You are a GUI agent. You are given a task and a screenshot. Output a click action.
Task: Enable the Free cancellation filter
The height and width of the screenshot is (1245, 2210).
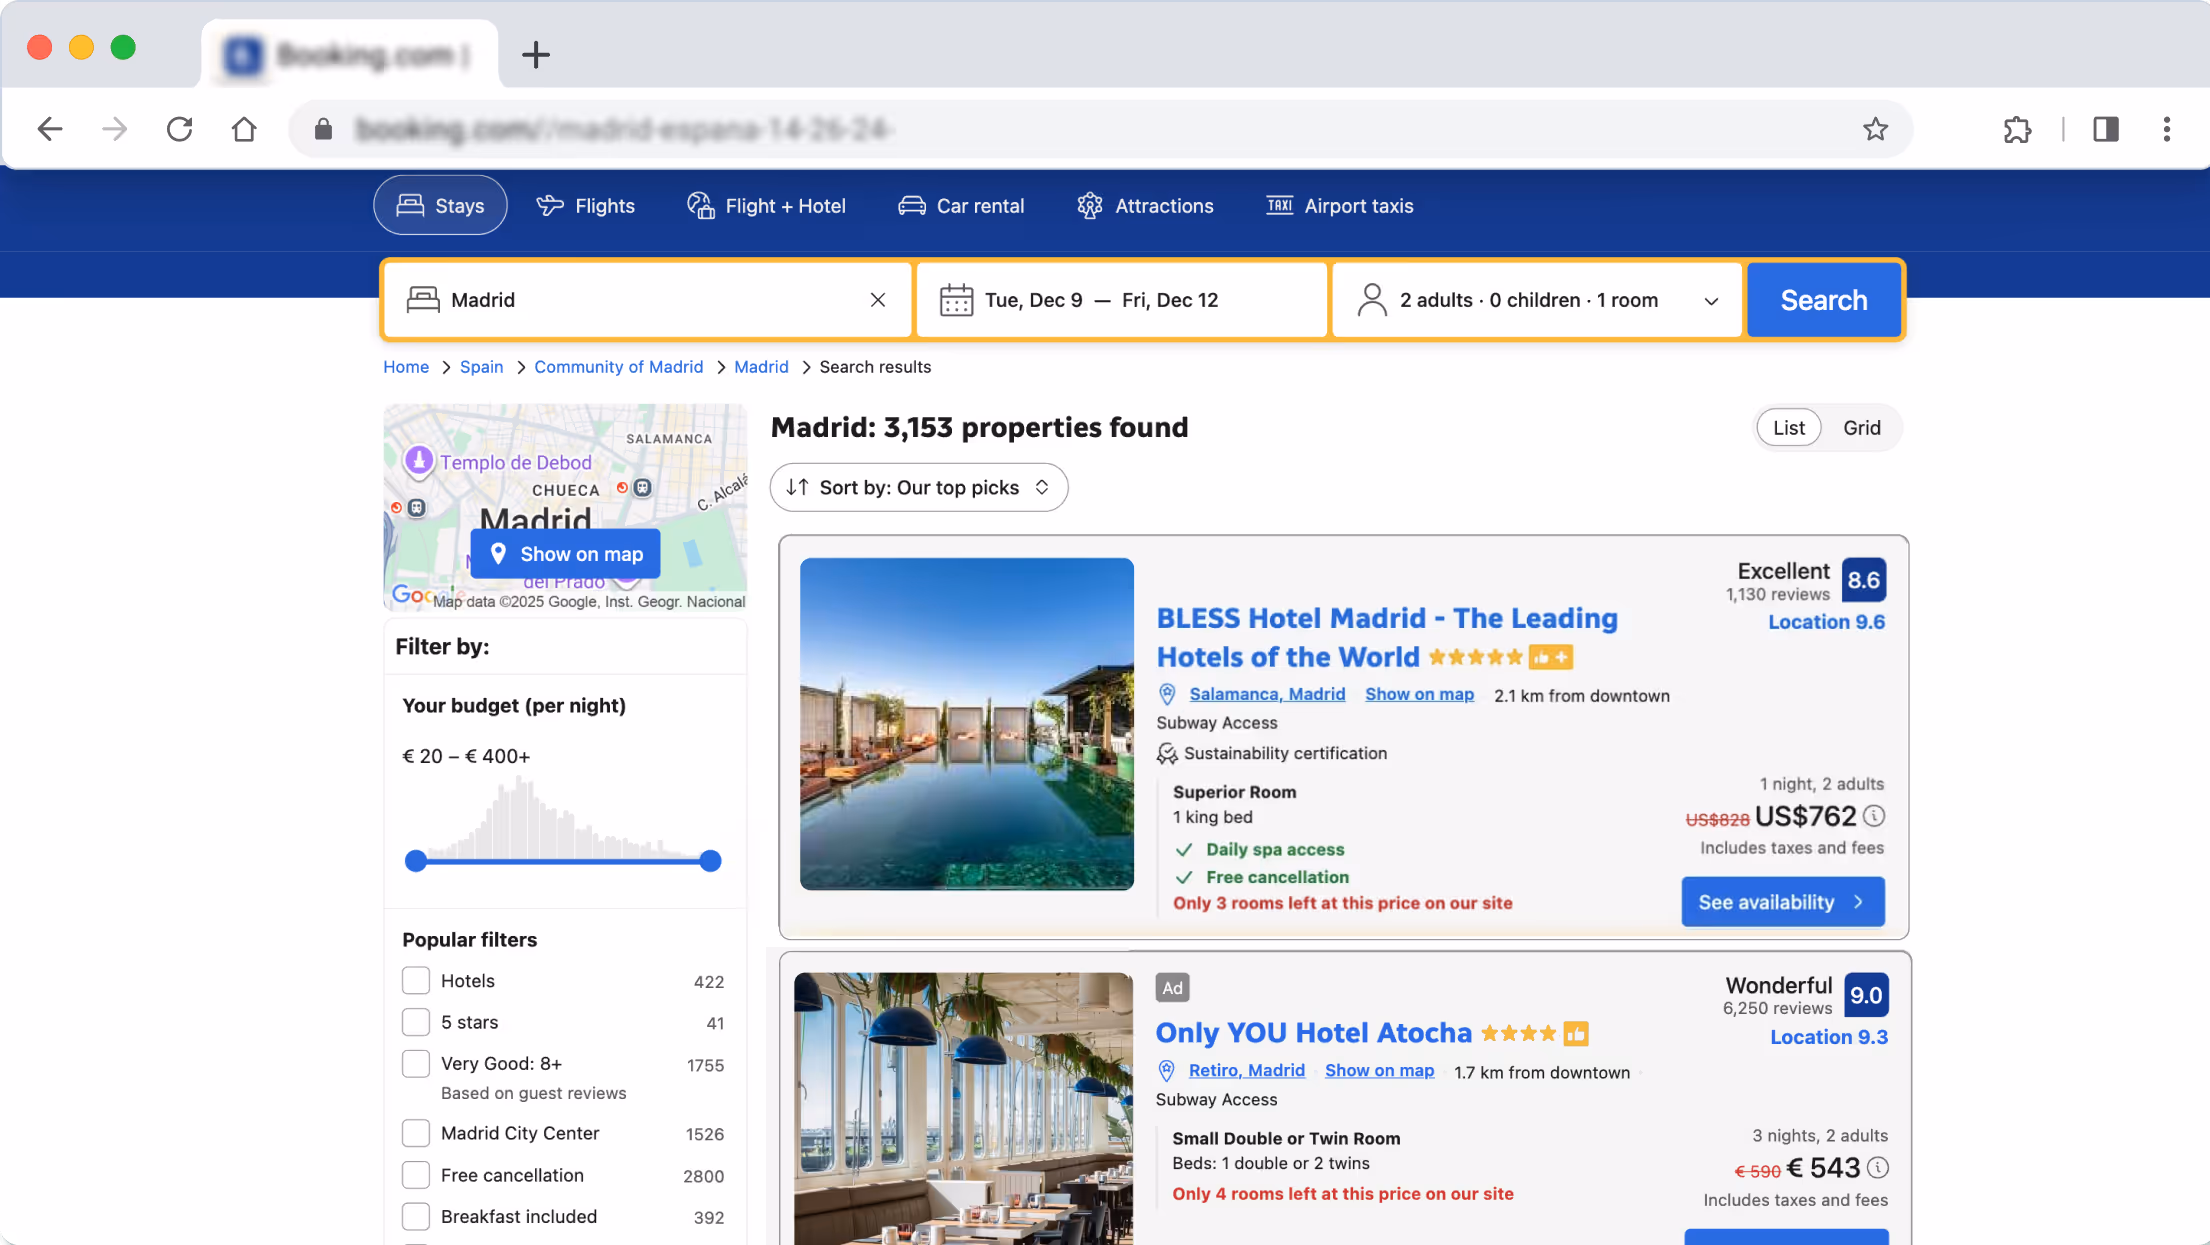click(416, 1175)
